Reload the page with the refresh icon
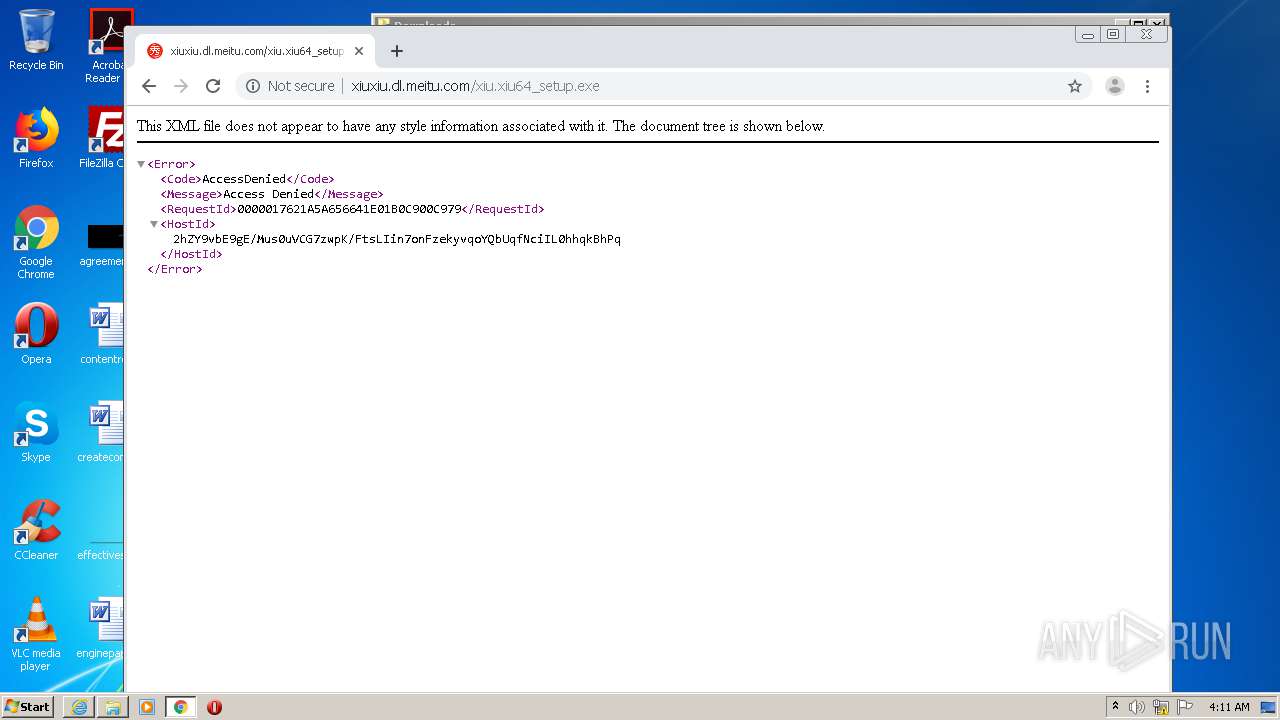This screenshot has height=720, width=1280. tap(213, 86)
